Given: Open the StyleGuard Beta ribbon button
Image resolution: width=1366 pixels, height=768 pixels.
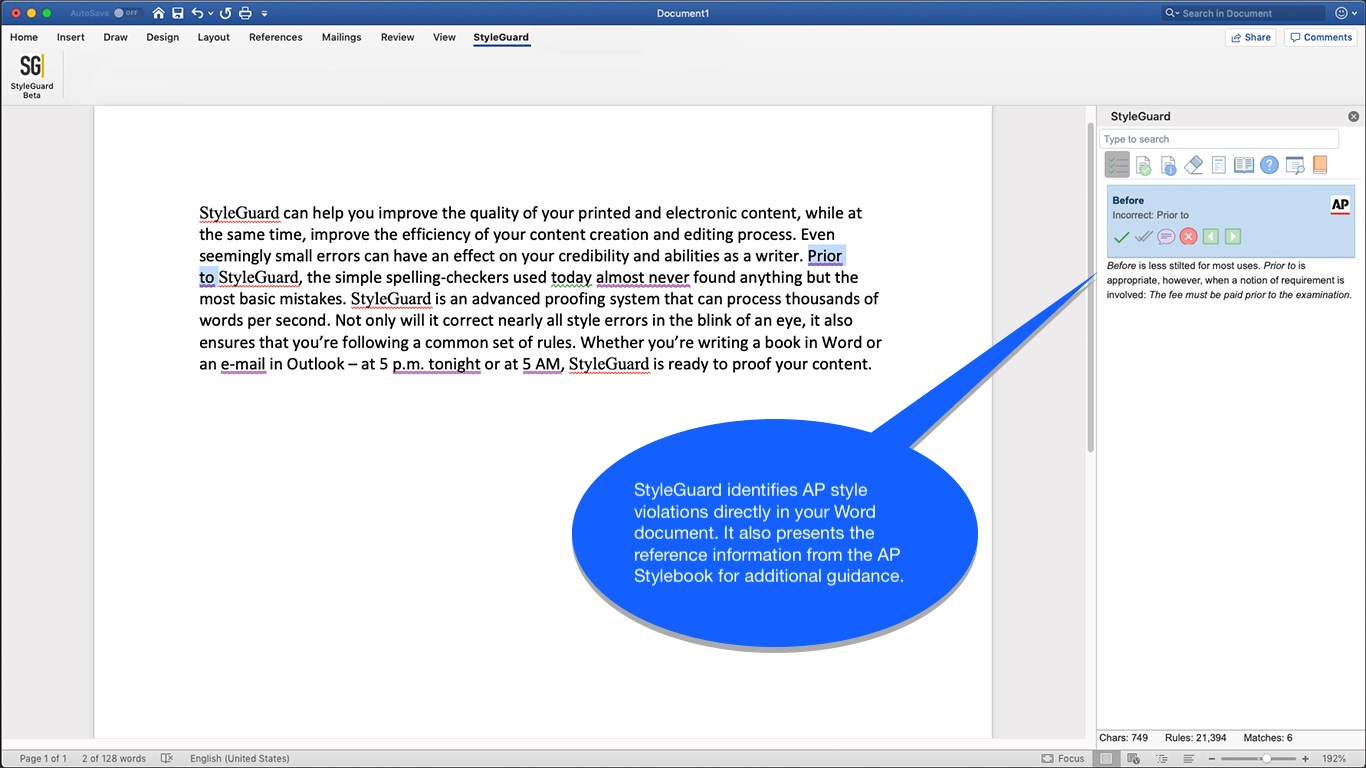Looking at the screenshot, I should [x=32, y=76].
